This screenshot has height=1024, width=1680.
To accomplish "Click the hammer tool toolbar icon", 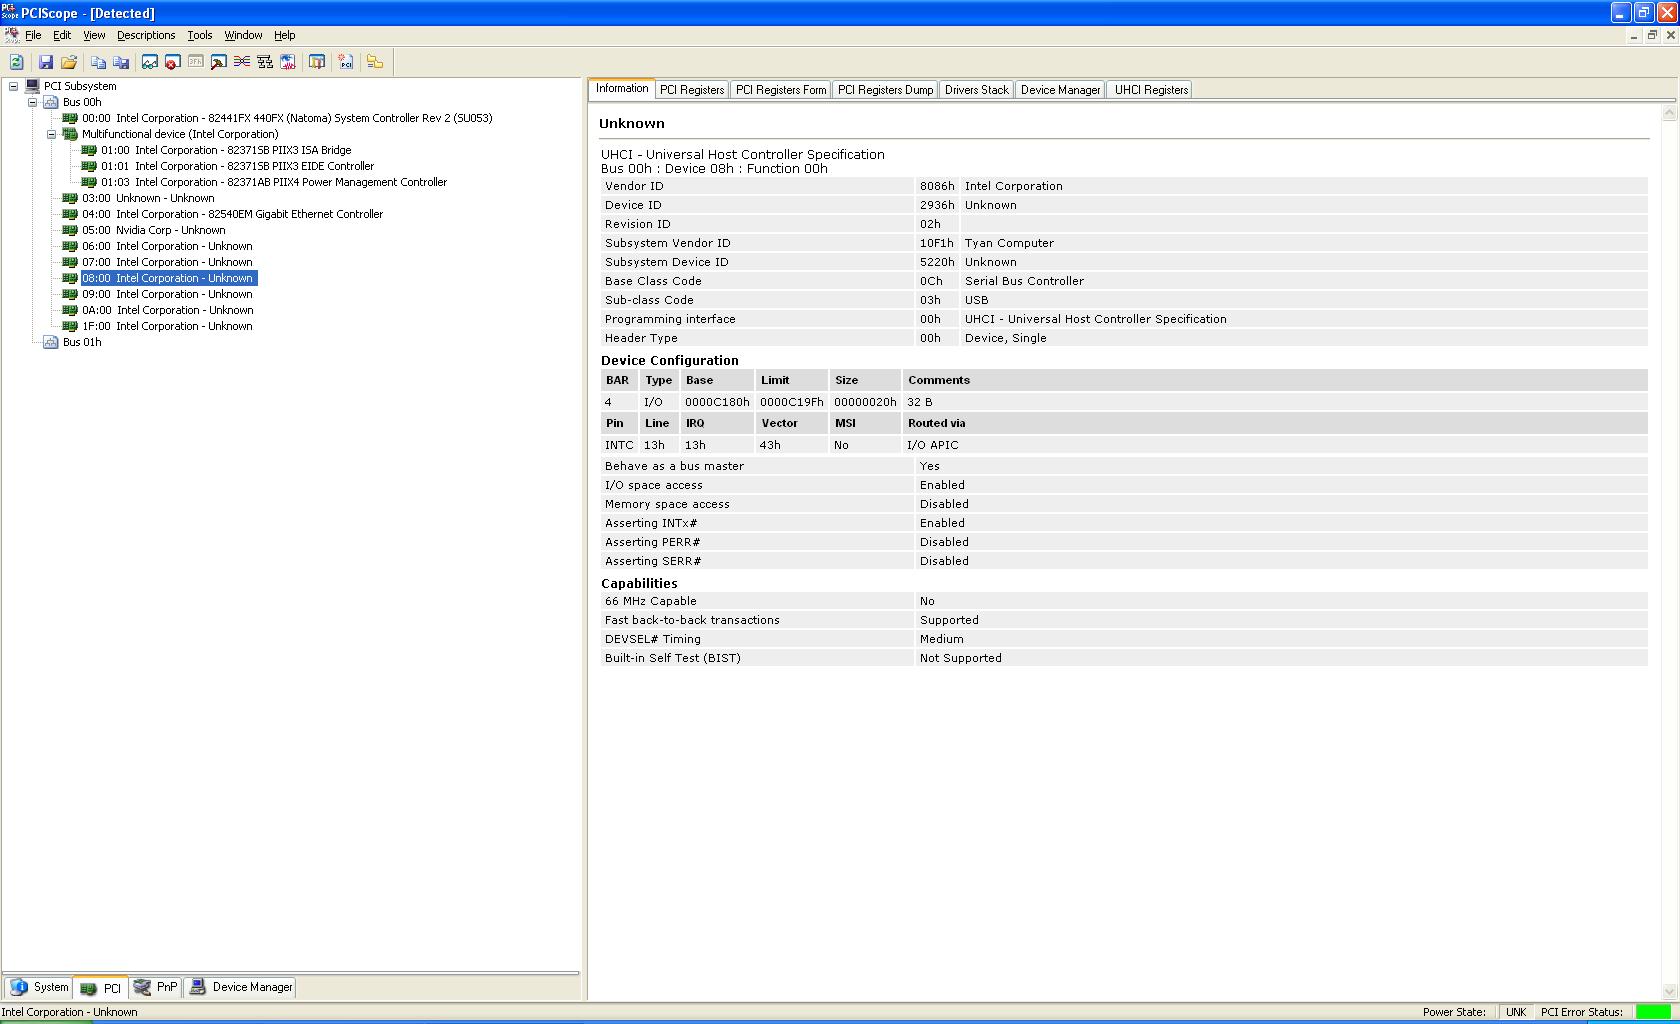I will click(218, 62).
